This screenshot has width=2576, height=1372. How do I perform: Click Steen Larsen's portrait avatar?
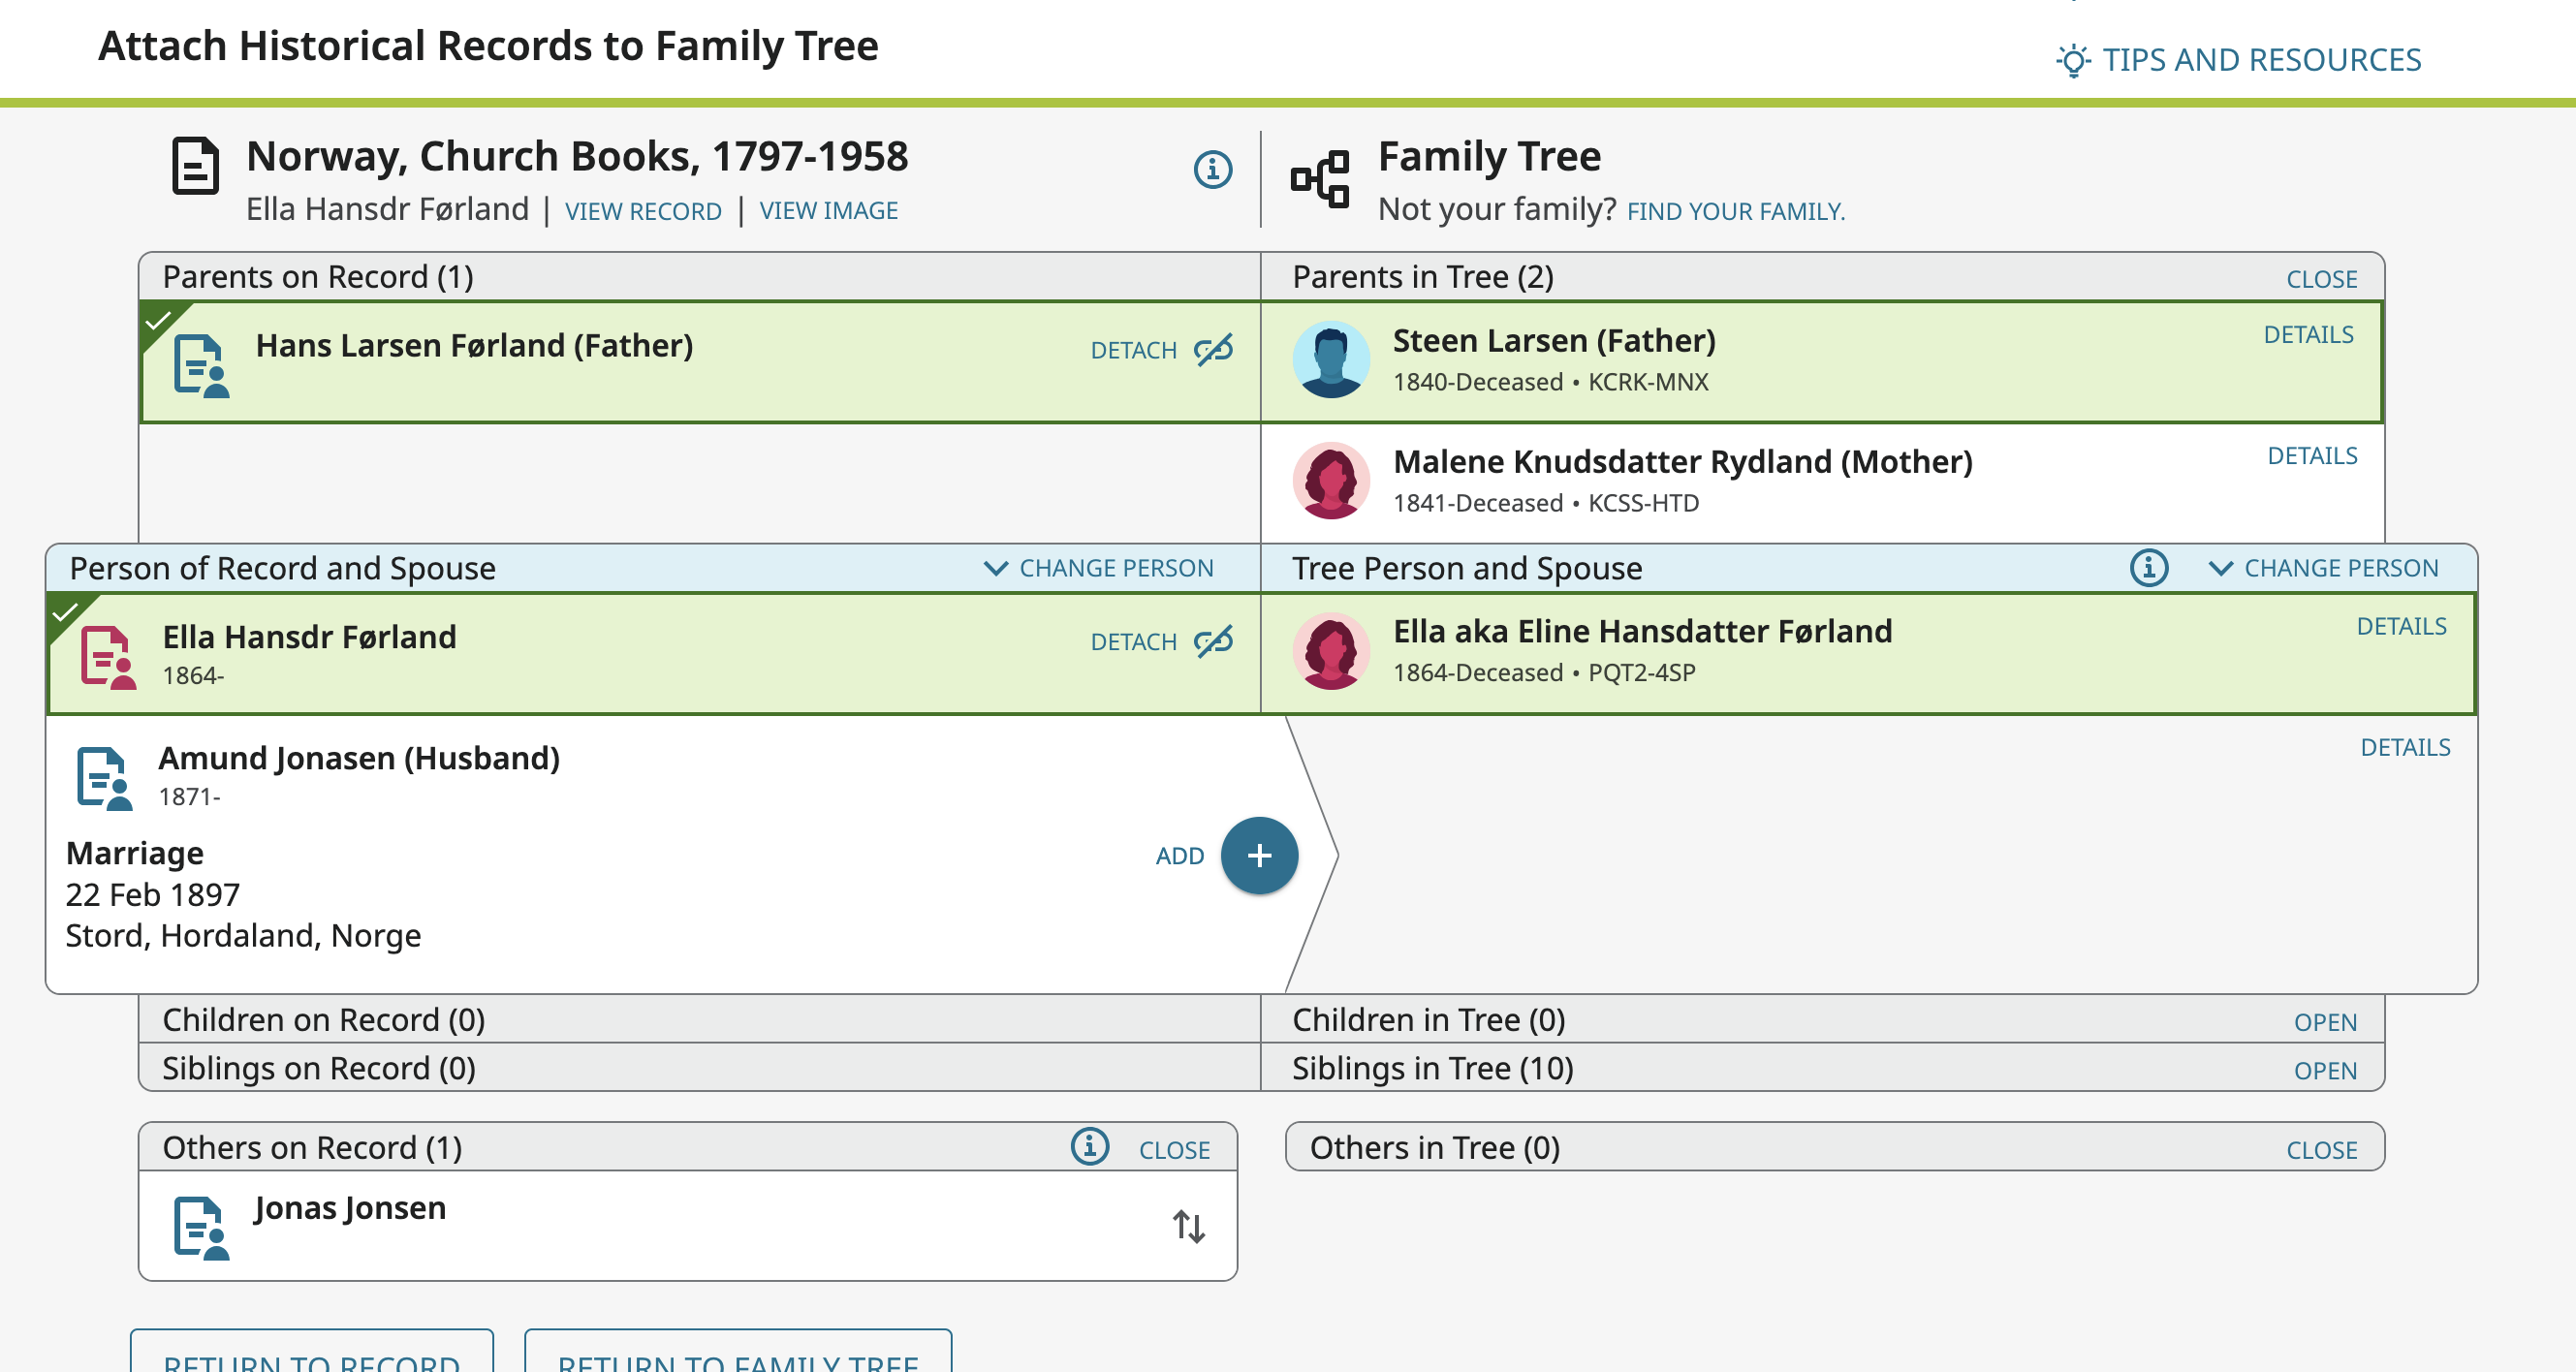(1330, 360)
